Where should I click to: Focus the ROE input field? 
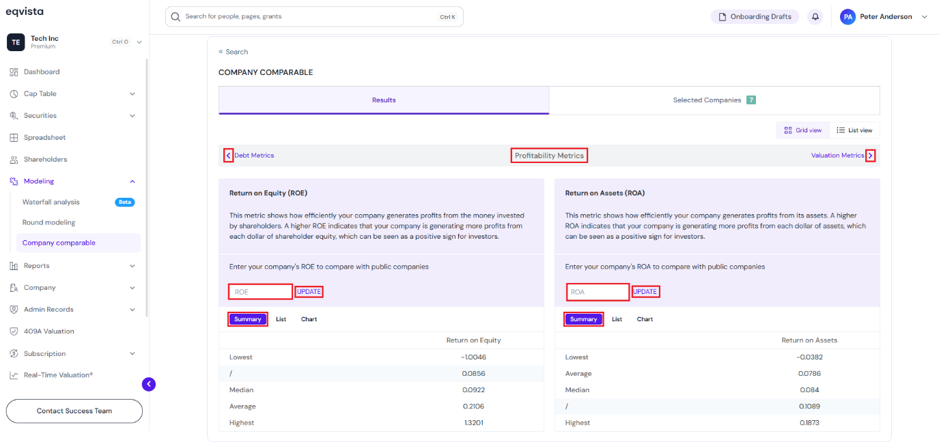coord(261,292)
